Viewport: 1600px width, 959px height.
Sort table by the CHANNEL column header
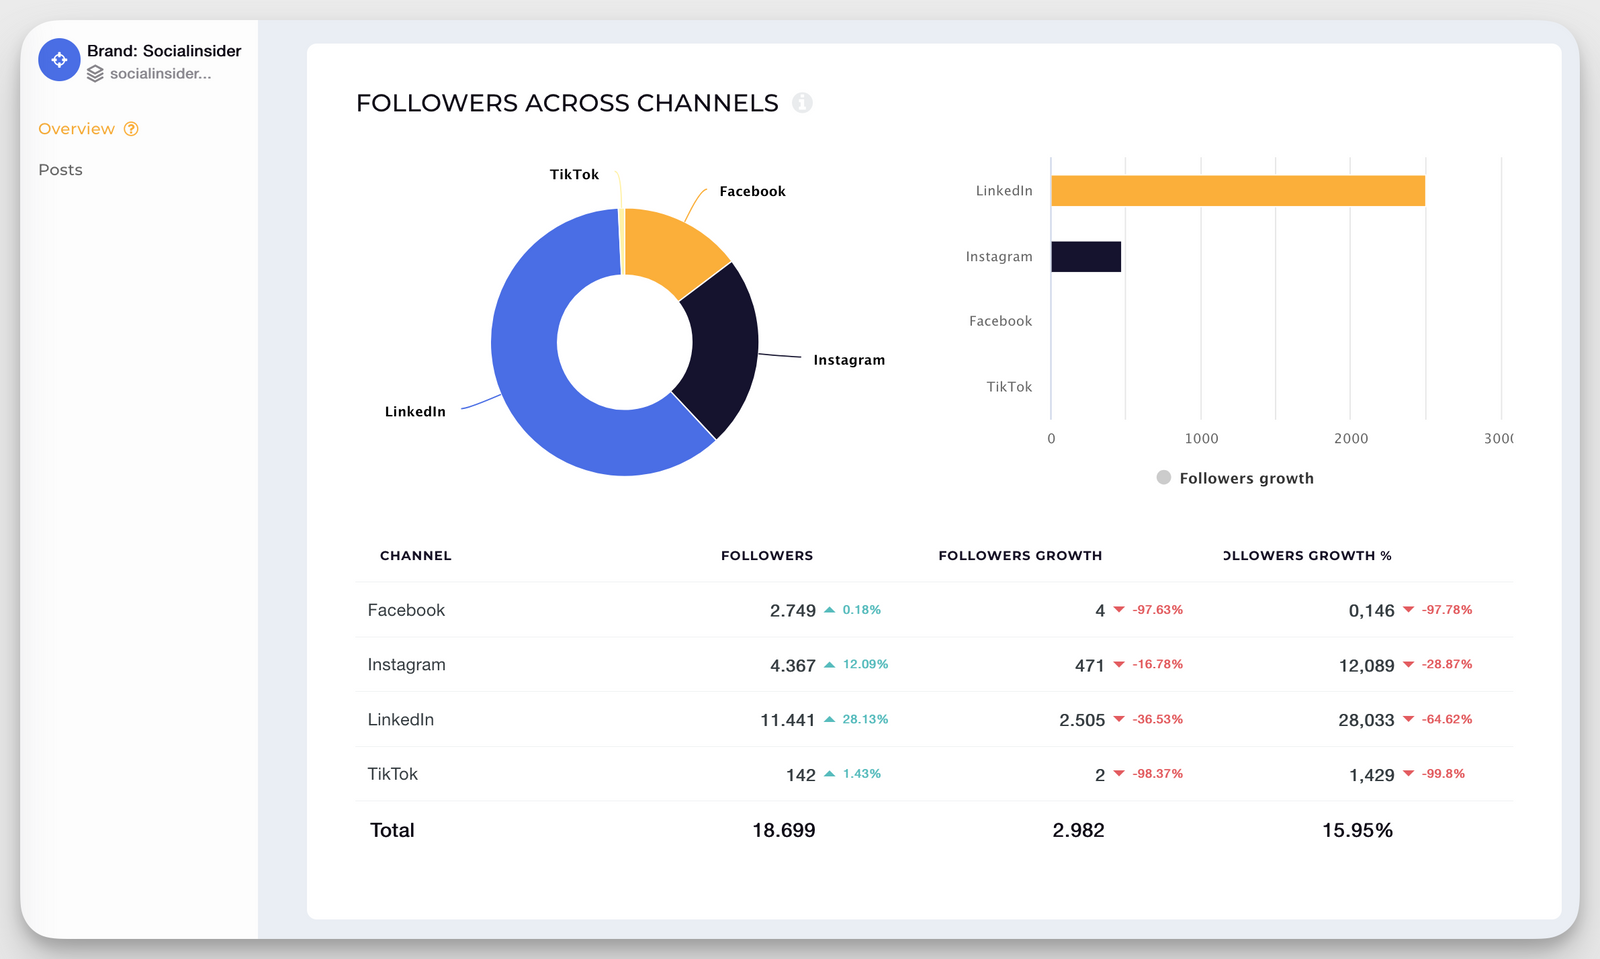click(415, 555)
